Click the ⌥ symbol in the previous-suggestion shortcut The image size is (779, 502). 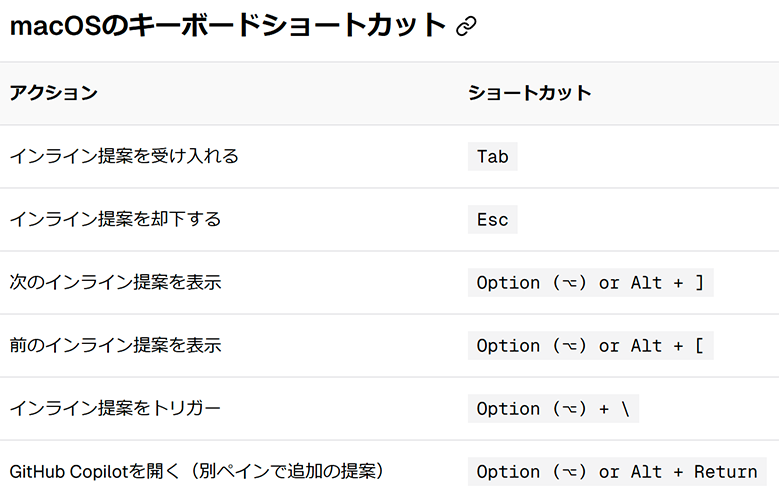pos(569,346)
